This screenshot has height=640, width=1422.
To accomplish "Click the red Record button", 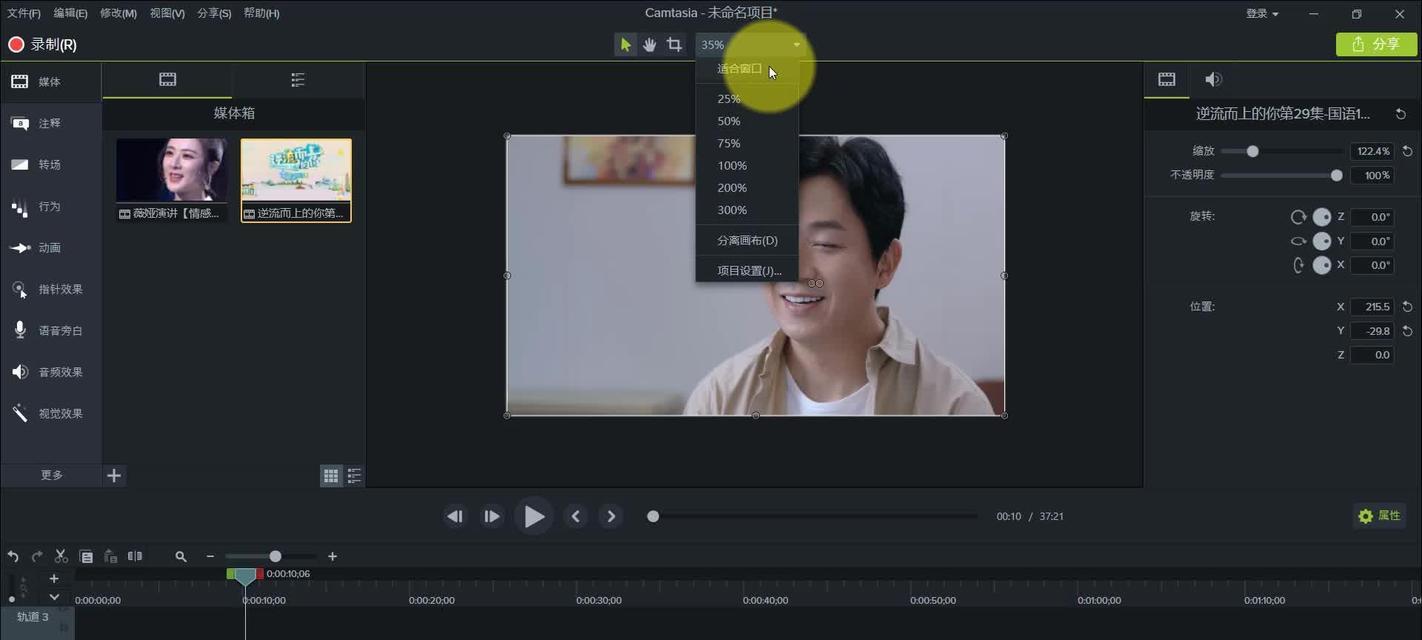I will click(x=42, y=44).
